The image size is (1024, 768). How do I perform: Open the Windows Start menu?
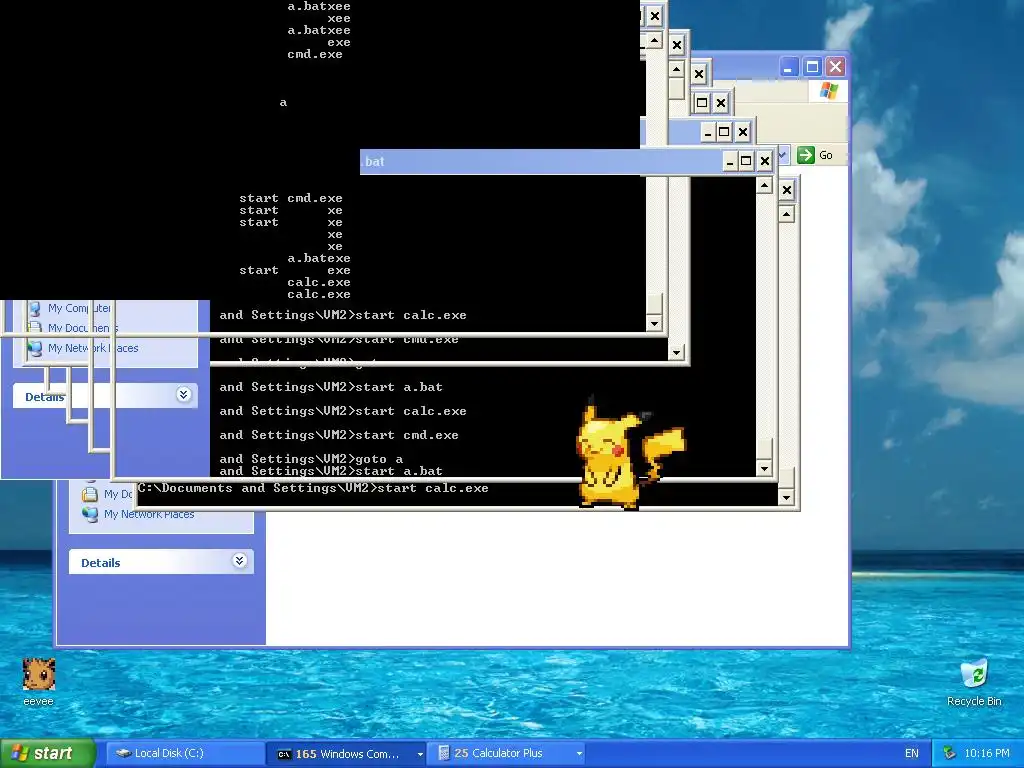click(47, 754)
